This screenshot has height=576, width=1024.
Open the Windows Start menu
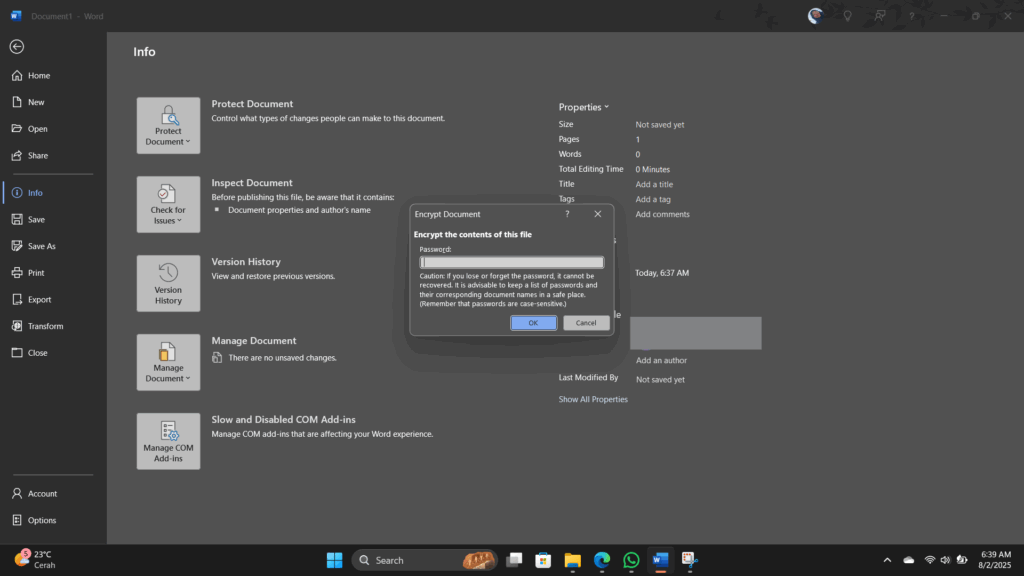point(334,560)
